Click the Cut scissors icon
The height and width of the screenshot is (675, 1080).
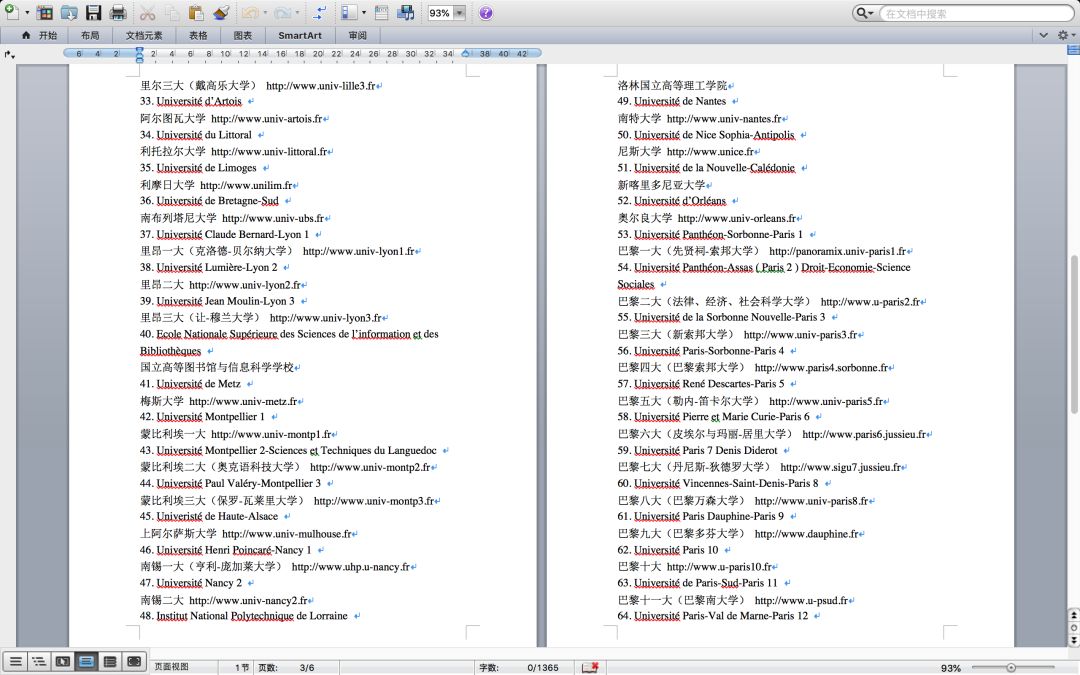(x=147, y=12)
